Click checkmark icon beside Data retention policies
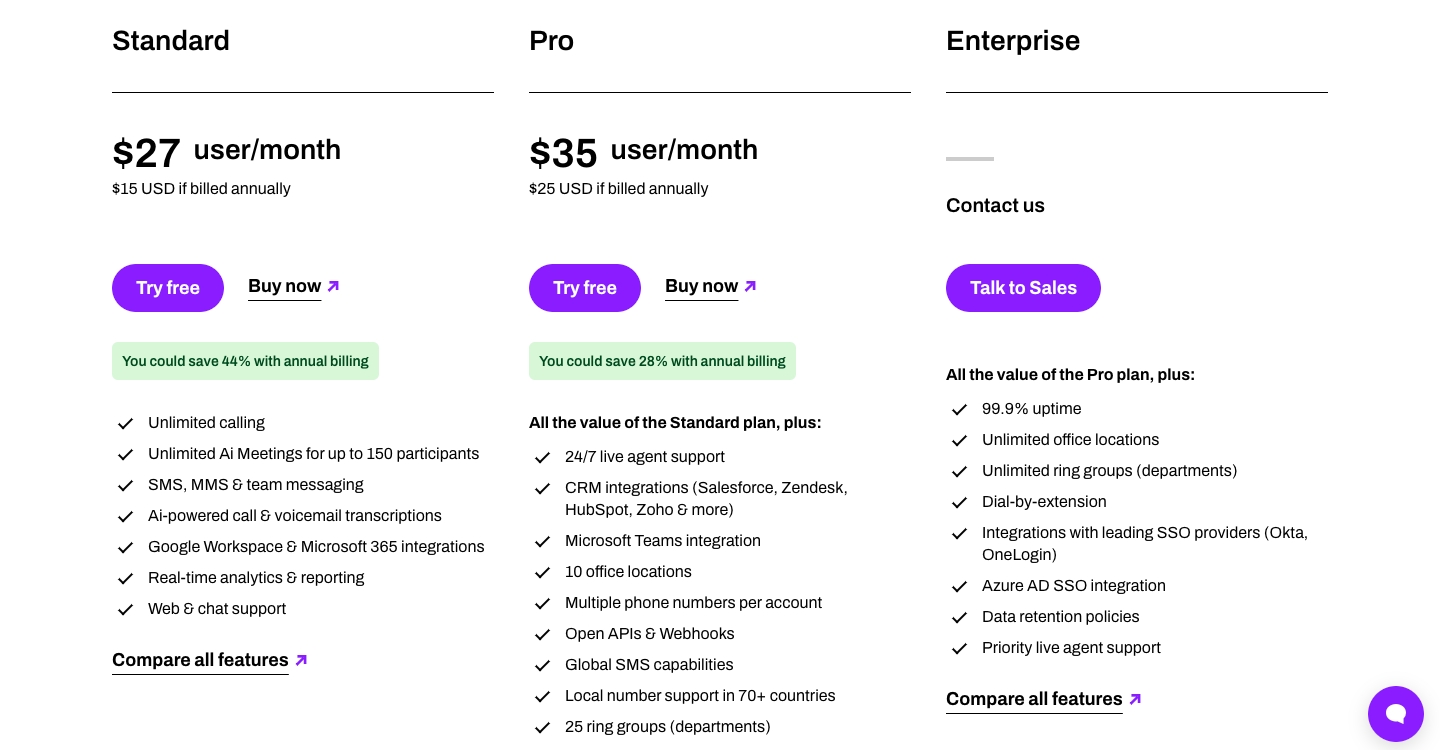 [960, 618]
